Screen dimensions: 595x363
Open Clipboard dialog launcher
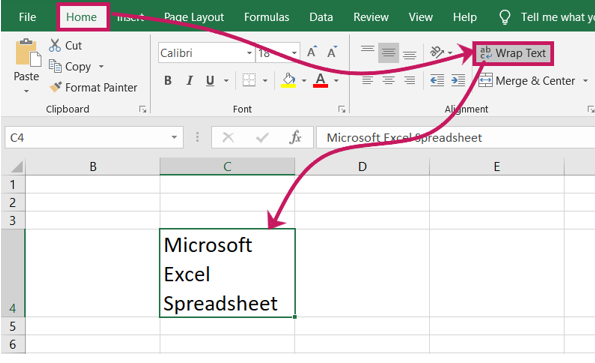(x=143, y=110)
